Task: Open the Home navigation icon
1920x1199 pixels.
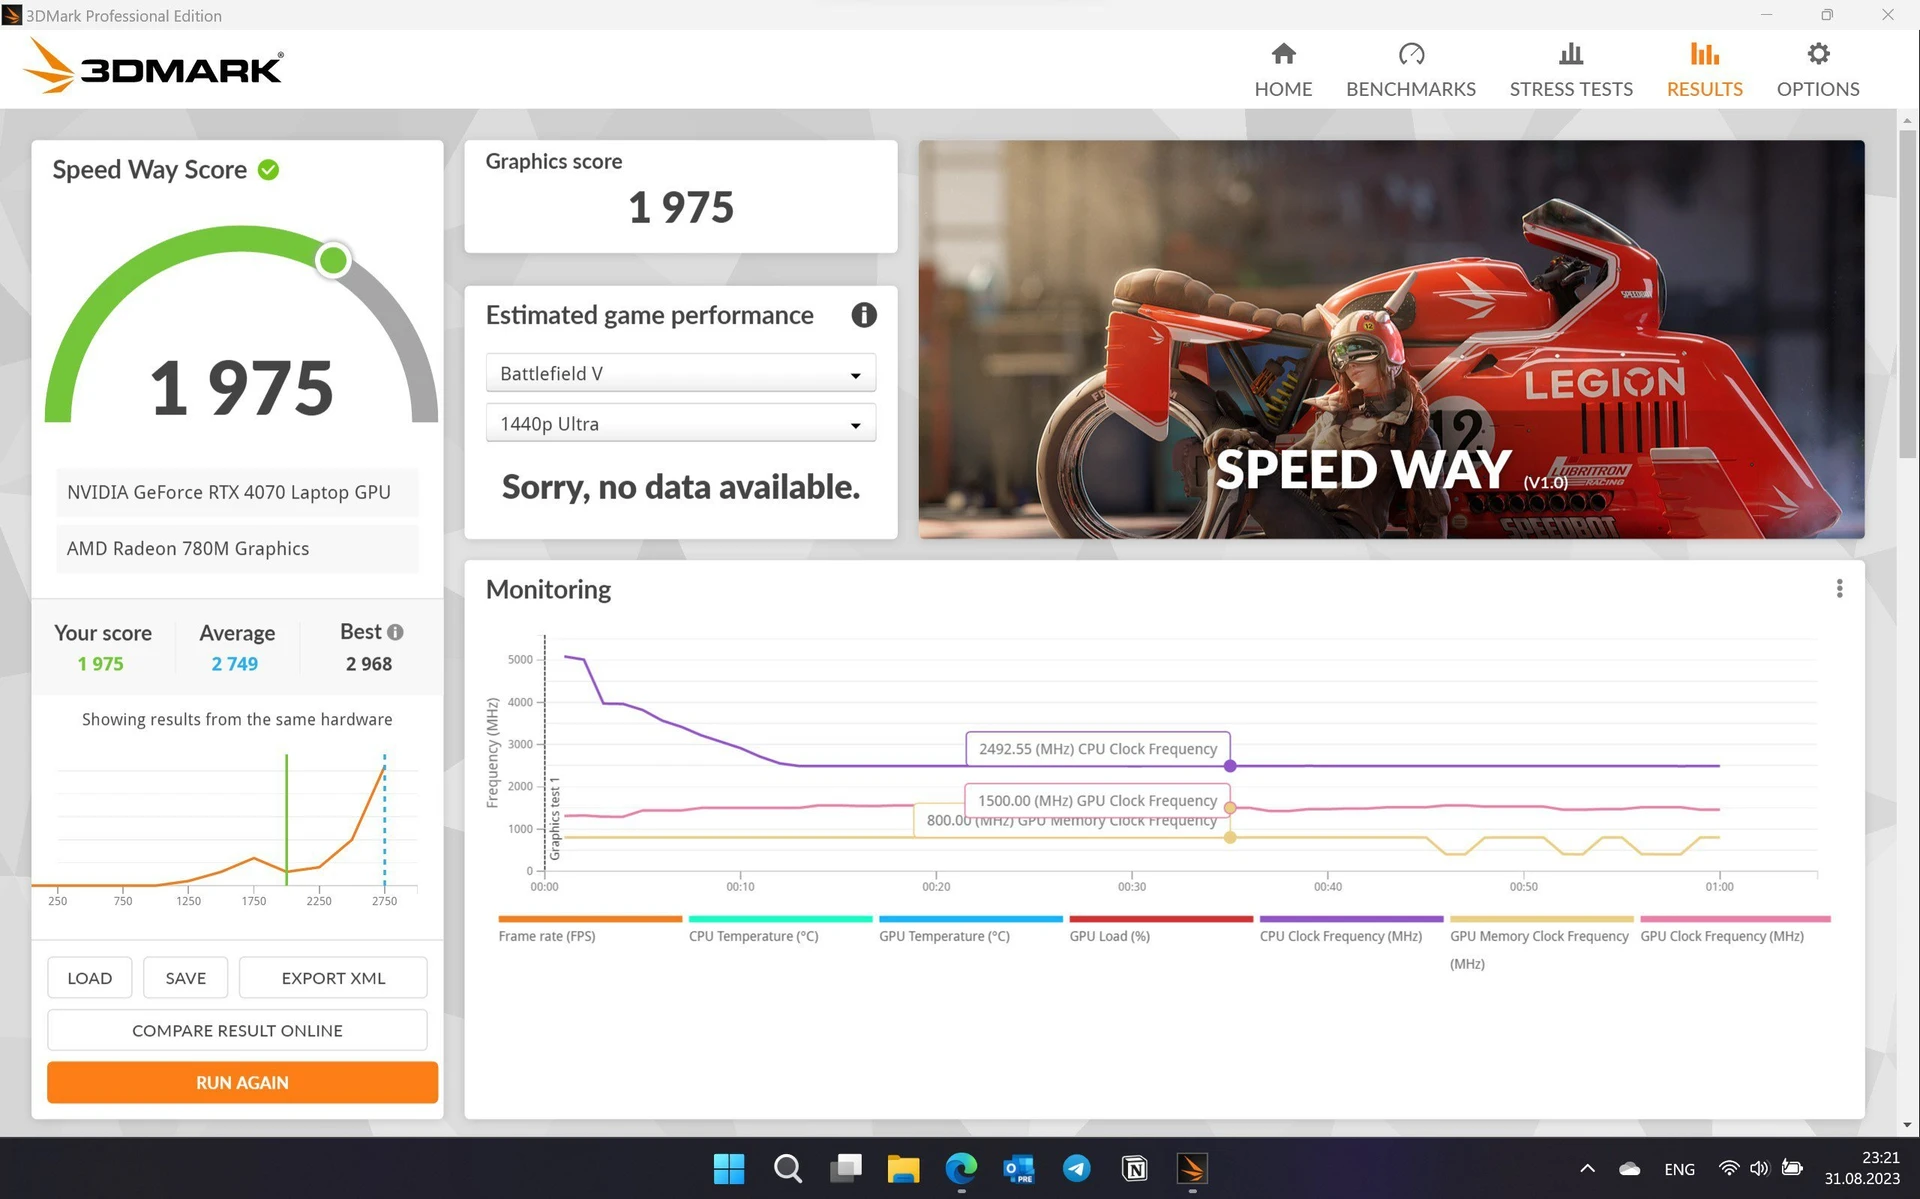Action: tap(1283, 53)
